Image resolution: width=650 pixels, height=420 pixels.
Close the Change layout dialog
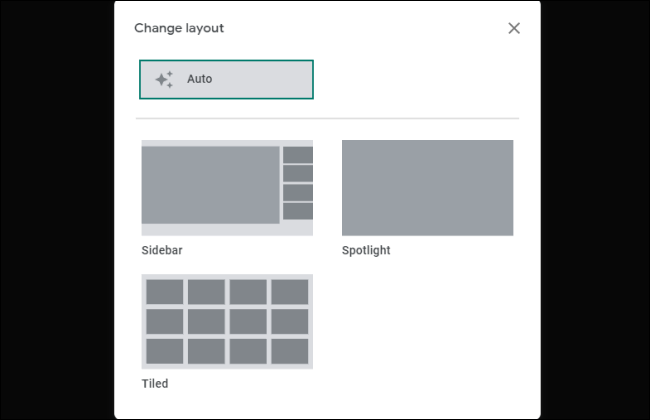pos(514,28)
